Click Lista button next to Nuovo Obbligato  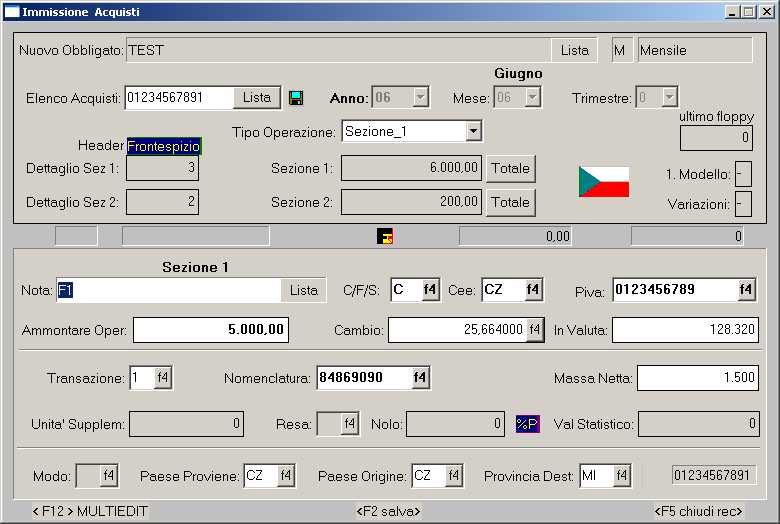point(575,50)
